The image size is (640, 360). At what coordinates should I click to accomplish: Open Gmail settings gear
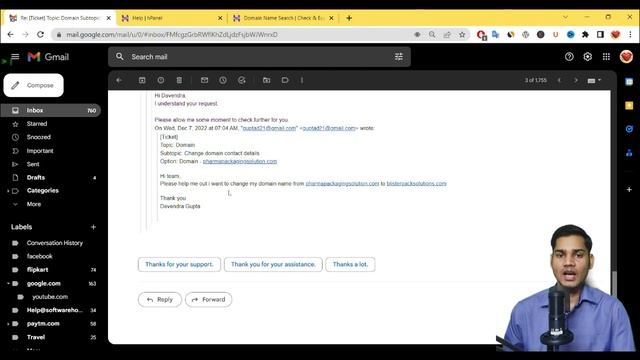(x=587, y=57)
